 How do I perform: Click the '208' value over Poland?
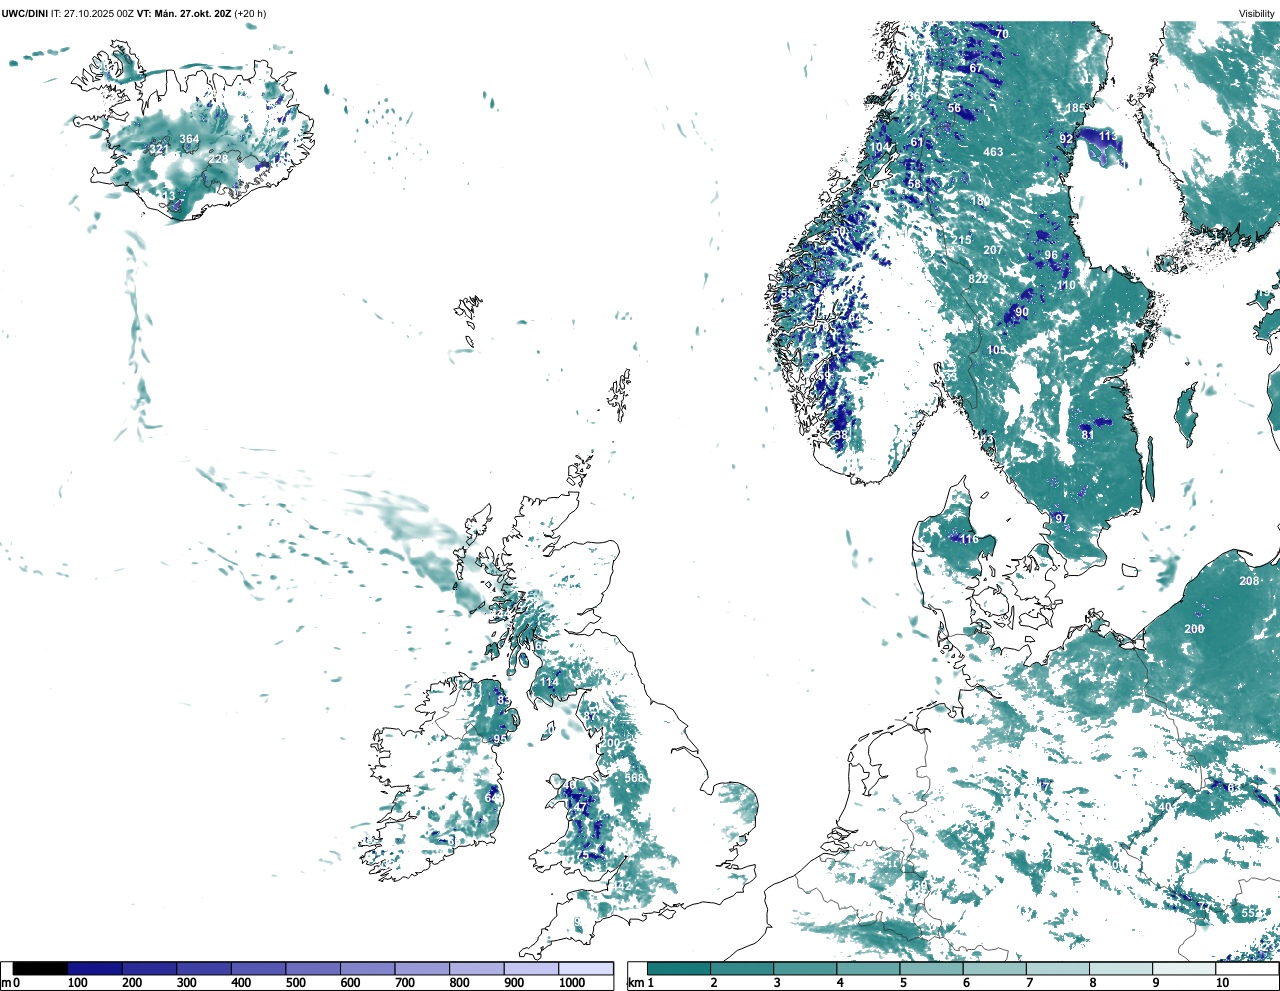pos(1250,581)
